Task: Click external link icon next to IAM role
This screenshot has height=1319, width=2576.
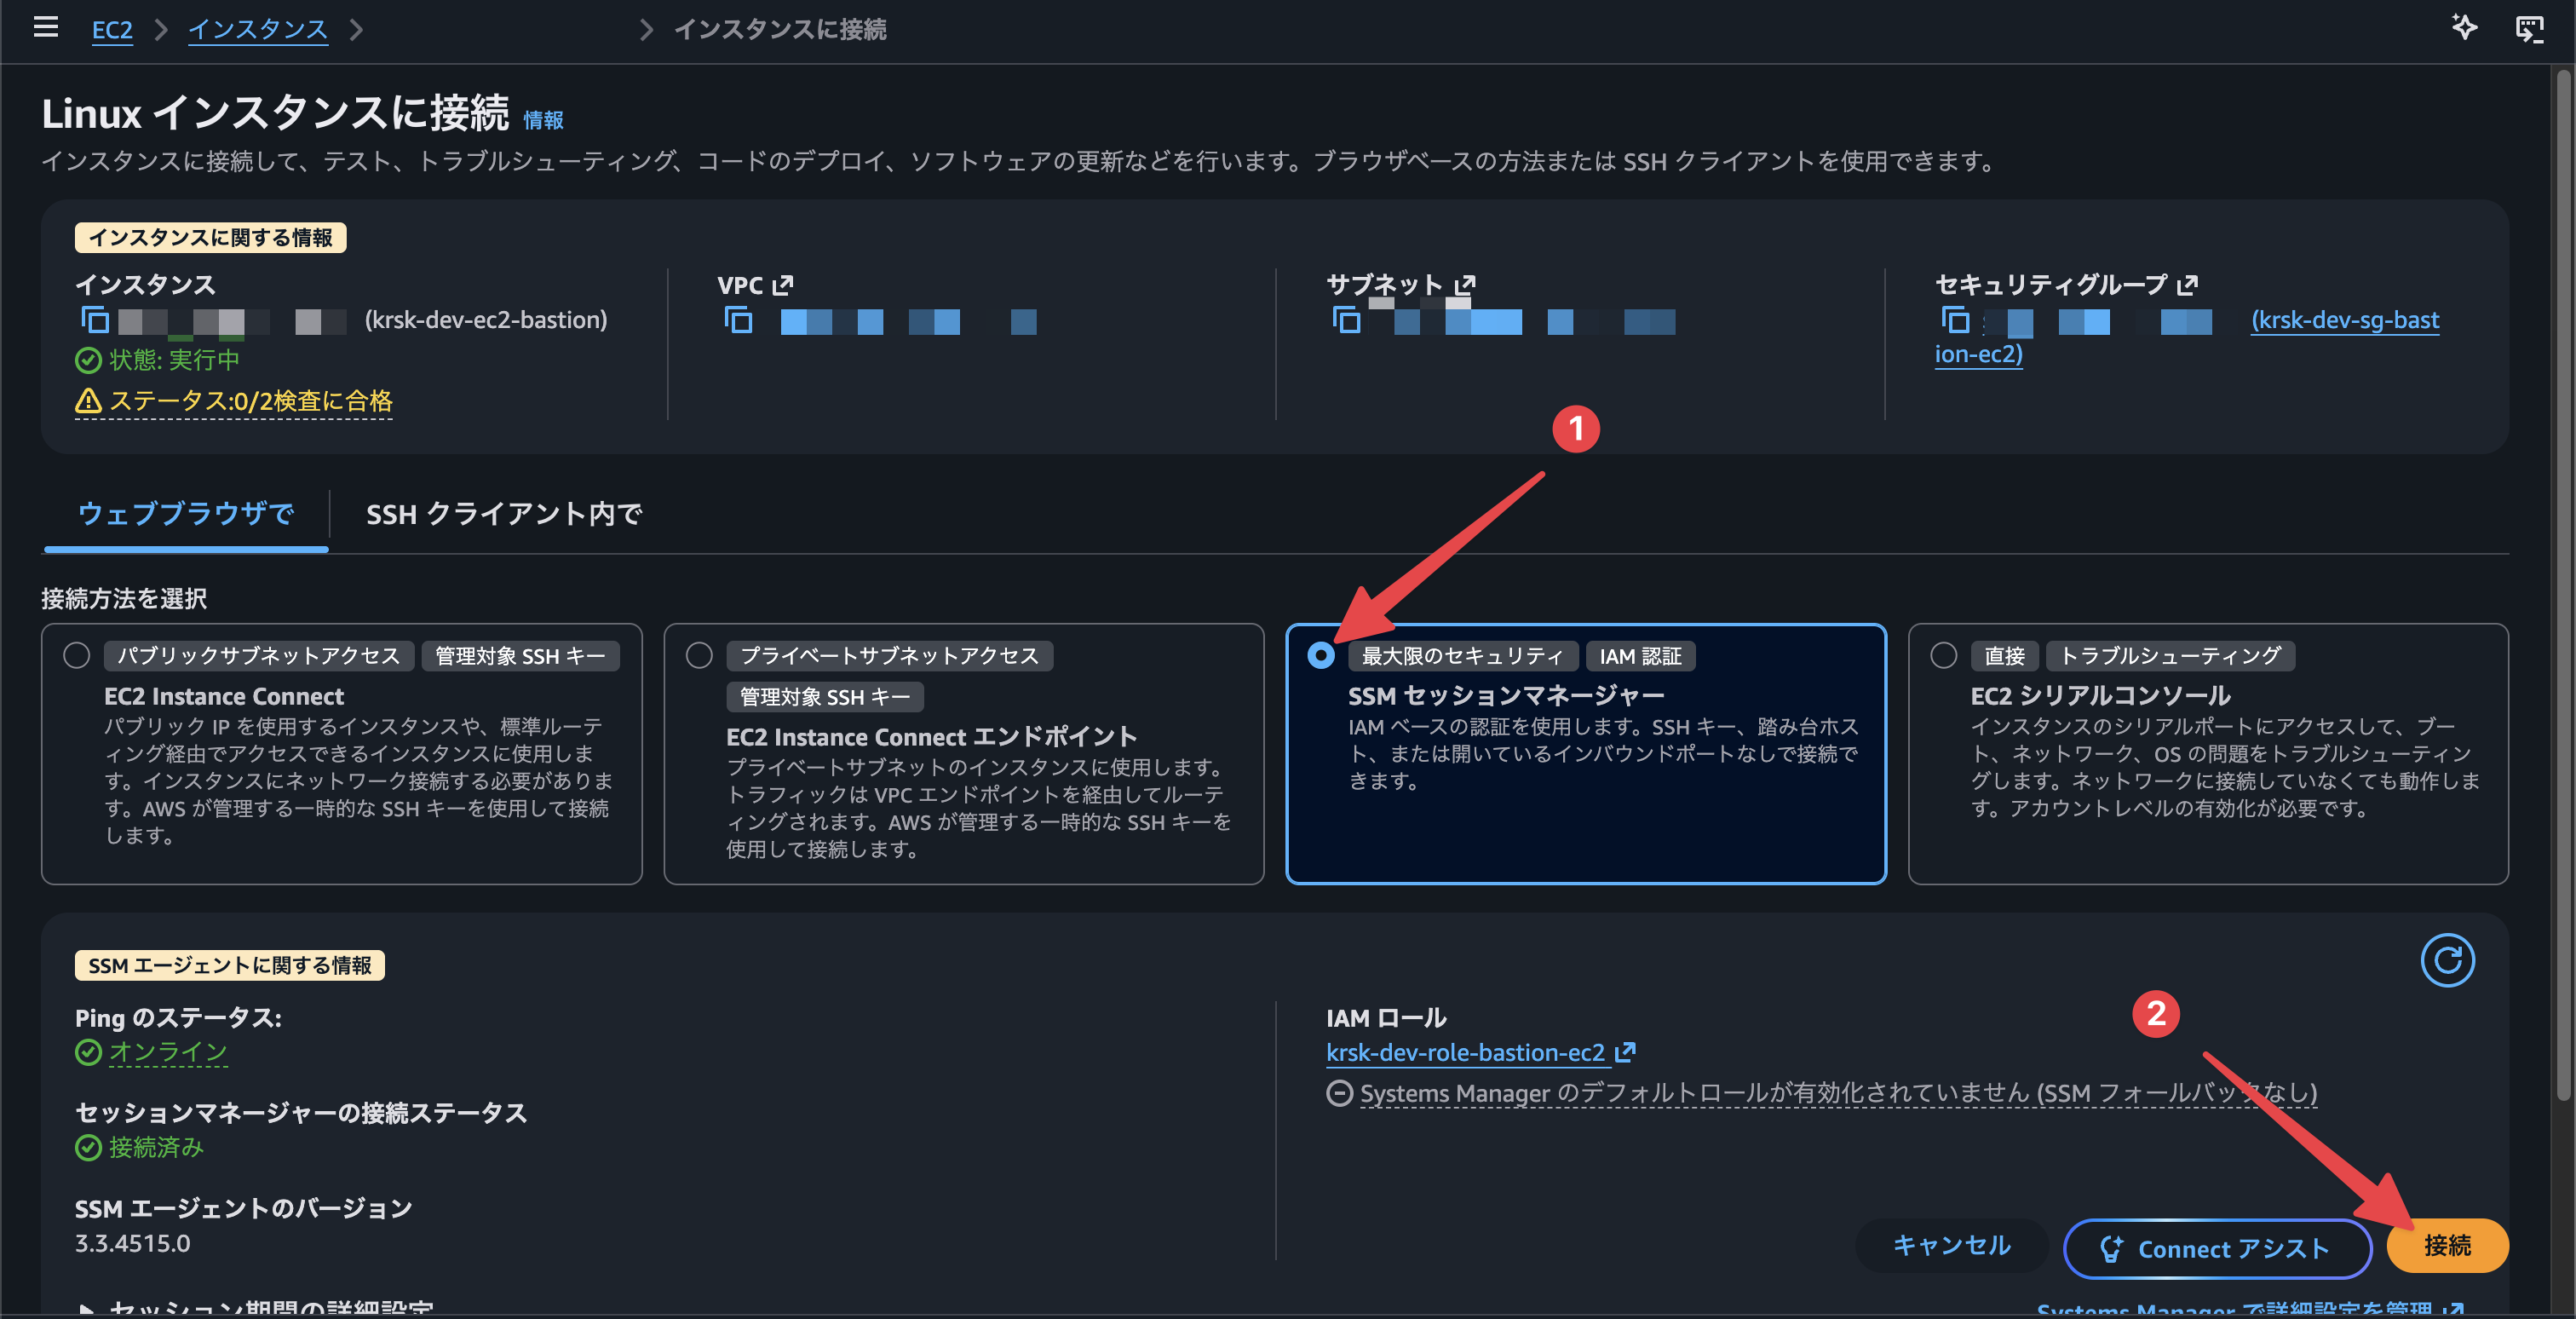Action: coord(1625,1052)
